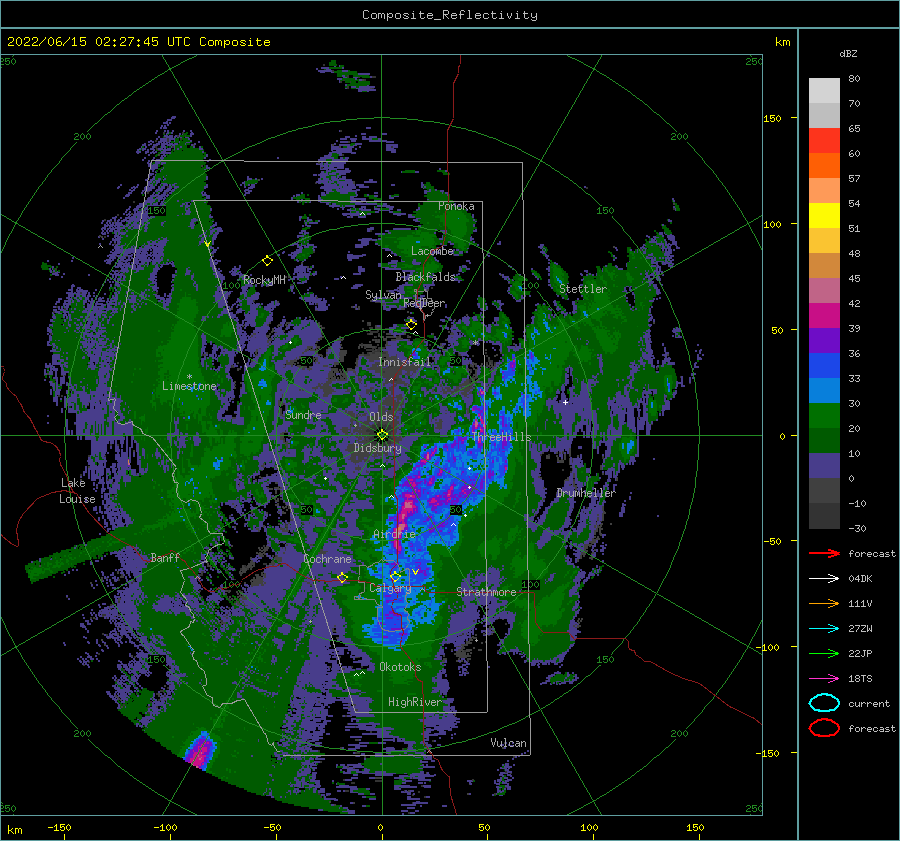Click the red forecast ellipse icon
The image size is (900, 841).
pos(824,728)
